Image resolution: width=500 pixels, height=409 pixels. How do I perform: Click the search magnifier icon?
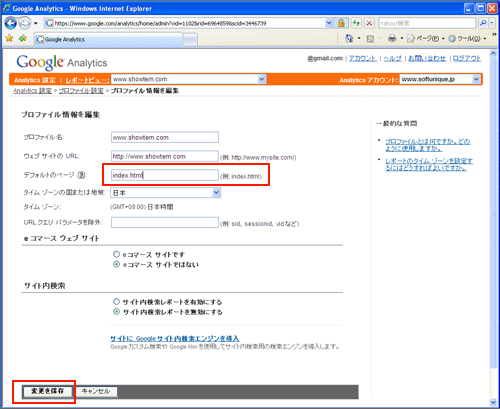click(483, 23)
